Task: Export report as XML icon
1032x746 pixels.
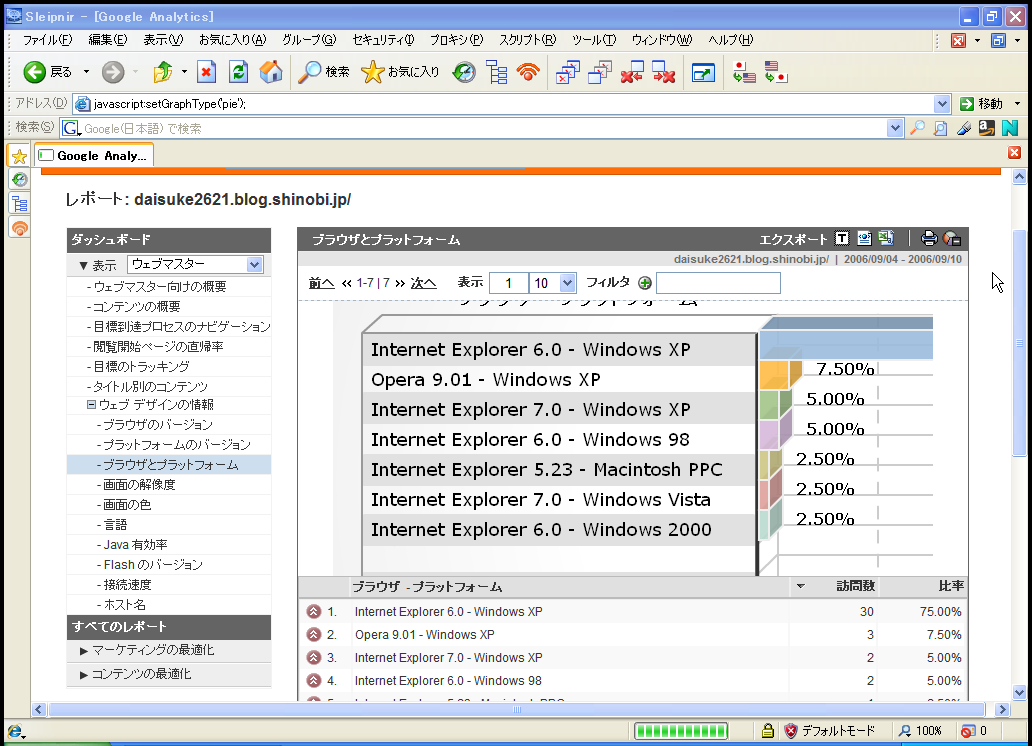Action: (x=864, y=238)
